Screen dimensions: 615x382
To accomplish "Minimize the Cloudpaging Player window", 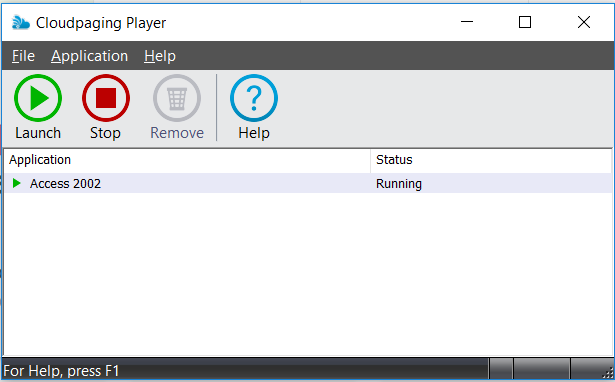I will [x=467, y=22].
